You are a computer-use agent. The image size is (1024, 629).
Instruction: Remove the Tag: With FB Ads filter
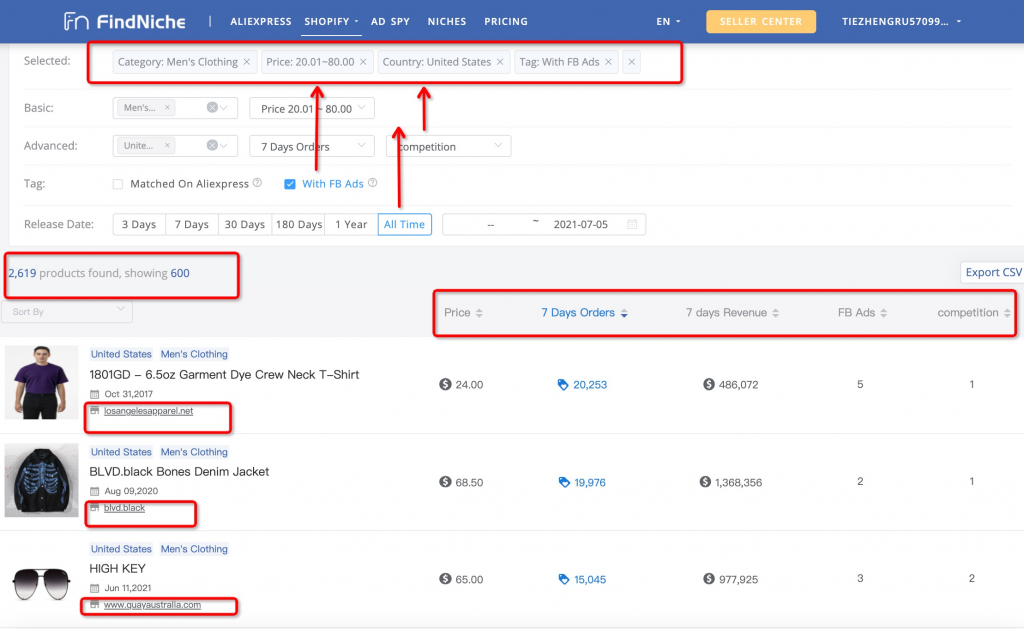click(x=608, y=62)
